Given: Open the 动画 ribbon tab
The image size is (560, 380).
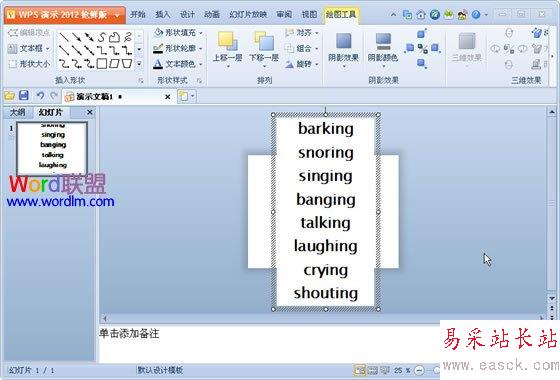Looking at the screenshot, I should click(212, 15).
